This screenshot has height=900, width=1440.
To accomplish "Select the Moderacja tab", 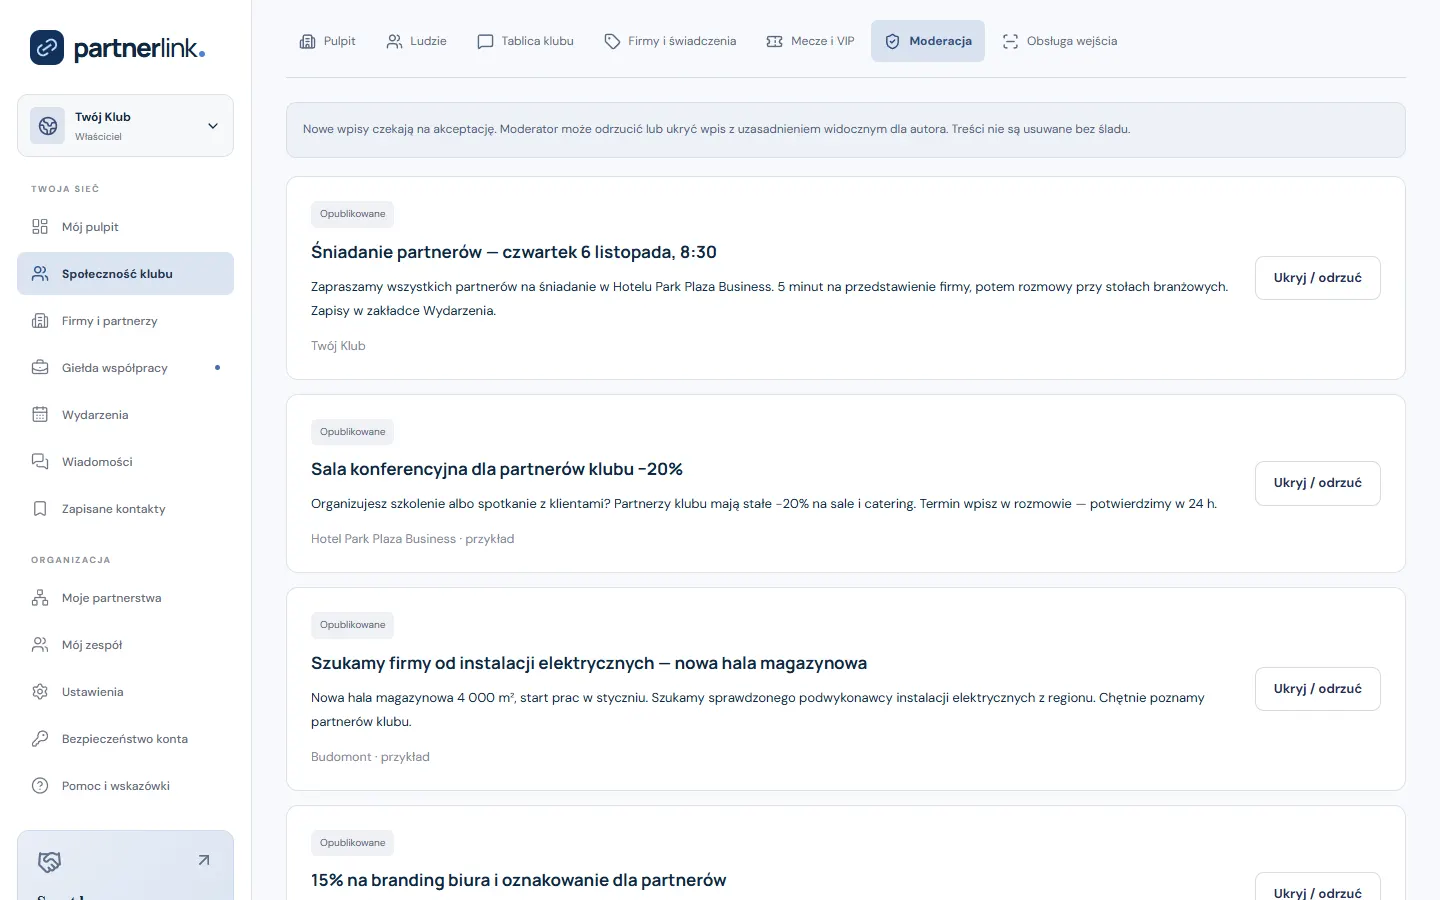I will click(928, 41).
